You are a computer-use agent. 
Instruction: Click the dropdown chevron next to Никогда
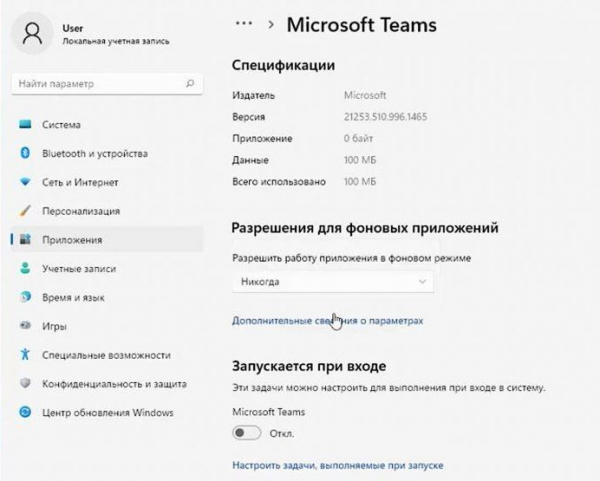422,282
